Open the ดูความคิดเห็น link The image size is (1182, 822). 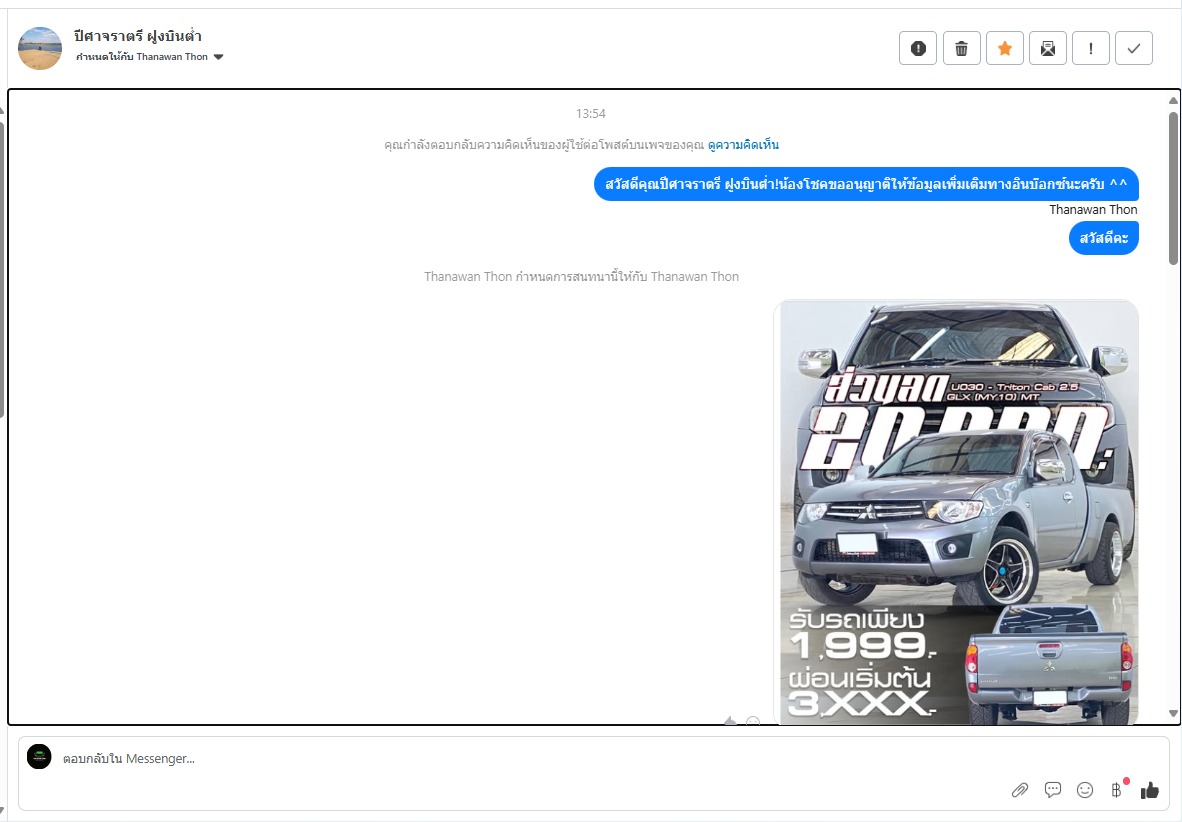coord(743,145)
